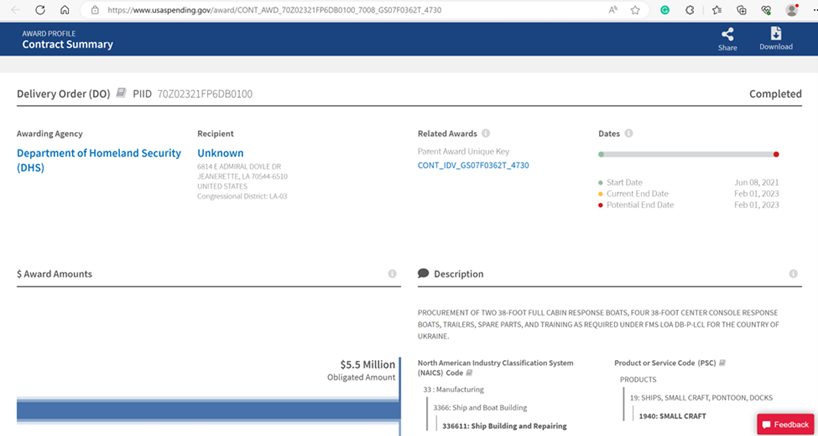Click 336611: Ship Building and Repairing row
Image resolution: width=818 pixels, height=436 pixels.
point(504,426)
